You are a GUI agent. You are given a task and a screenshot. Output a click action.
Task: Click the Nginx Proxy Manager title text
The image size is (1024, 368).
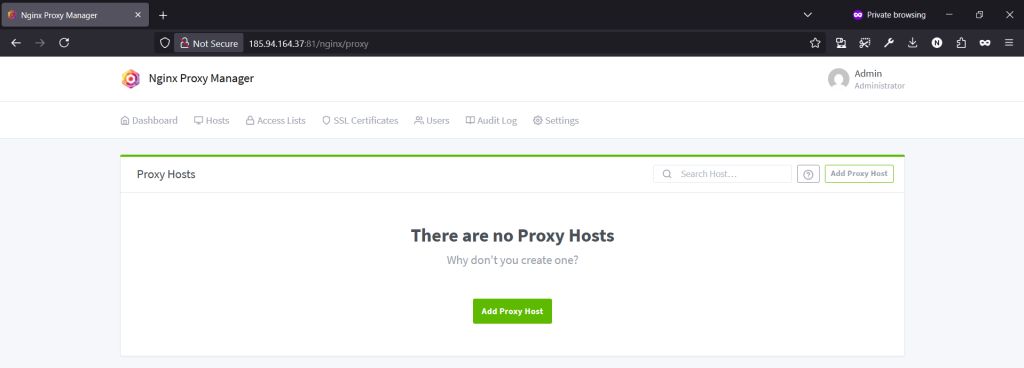coord(201,79)
